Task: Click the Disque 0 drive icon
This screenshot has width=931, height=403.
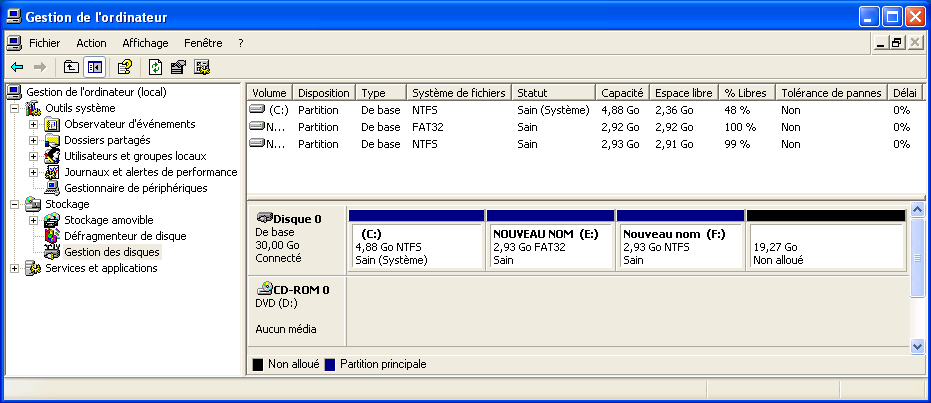Action: 264,218
